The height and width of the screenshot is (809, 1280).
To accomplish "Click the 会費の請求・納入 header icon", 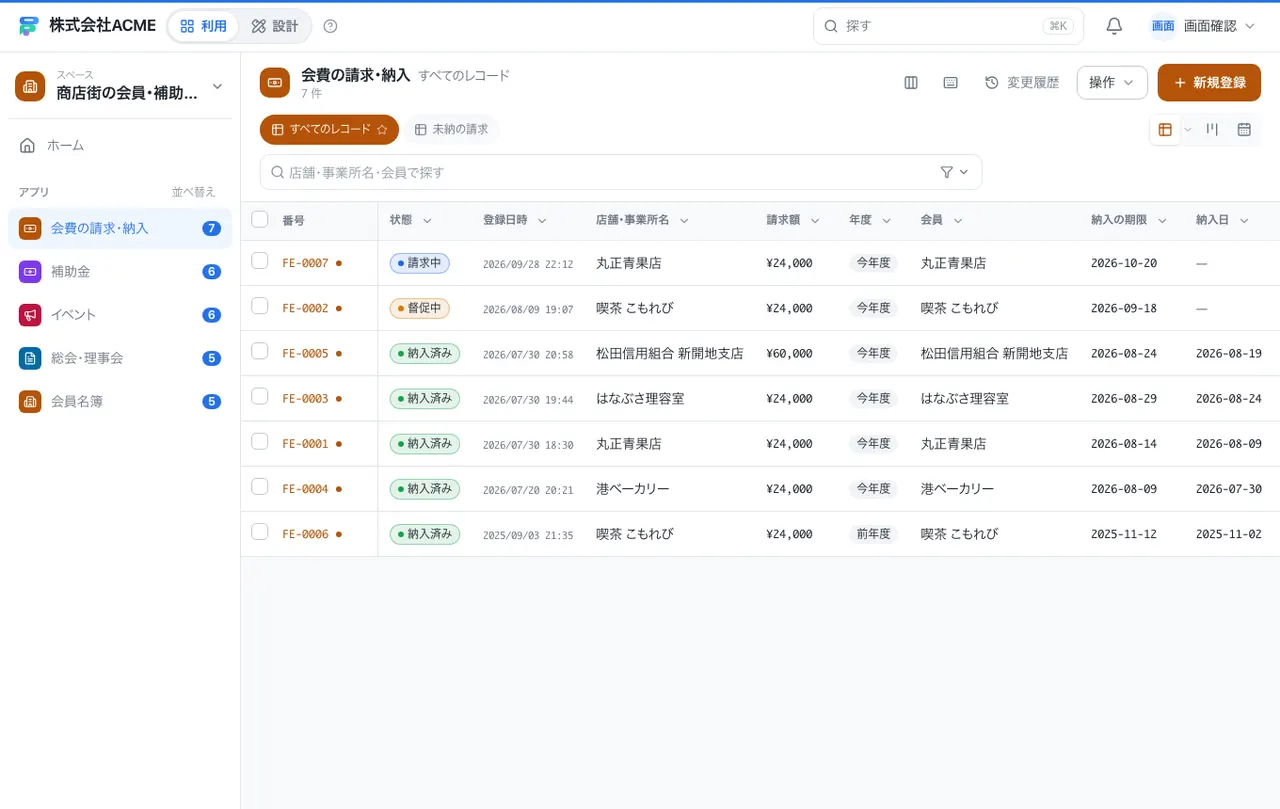I will click(275, 83).
